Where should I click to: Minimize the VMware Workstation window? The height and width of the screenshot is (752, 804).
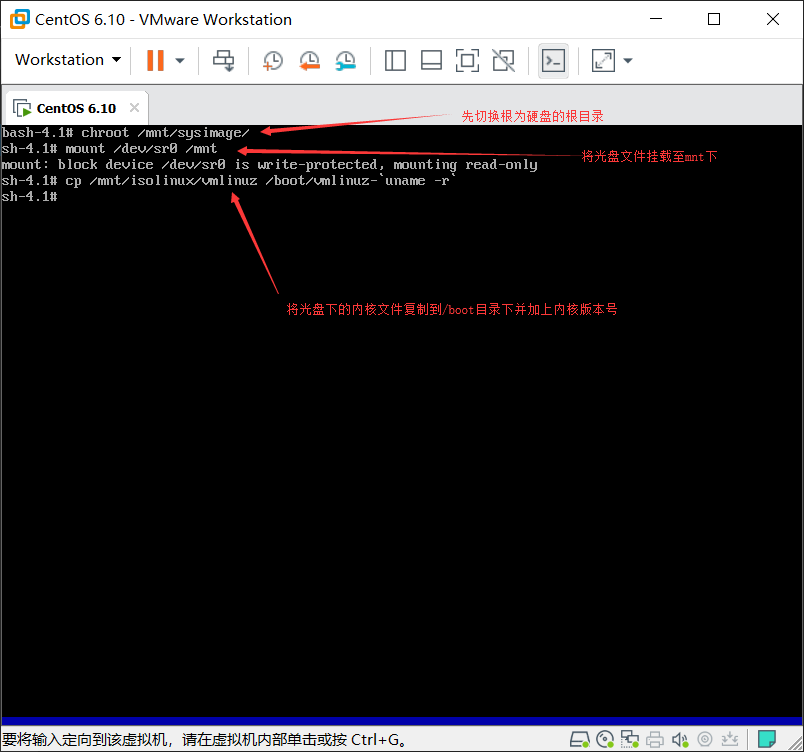coord(656,19)
